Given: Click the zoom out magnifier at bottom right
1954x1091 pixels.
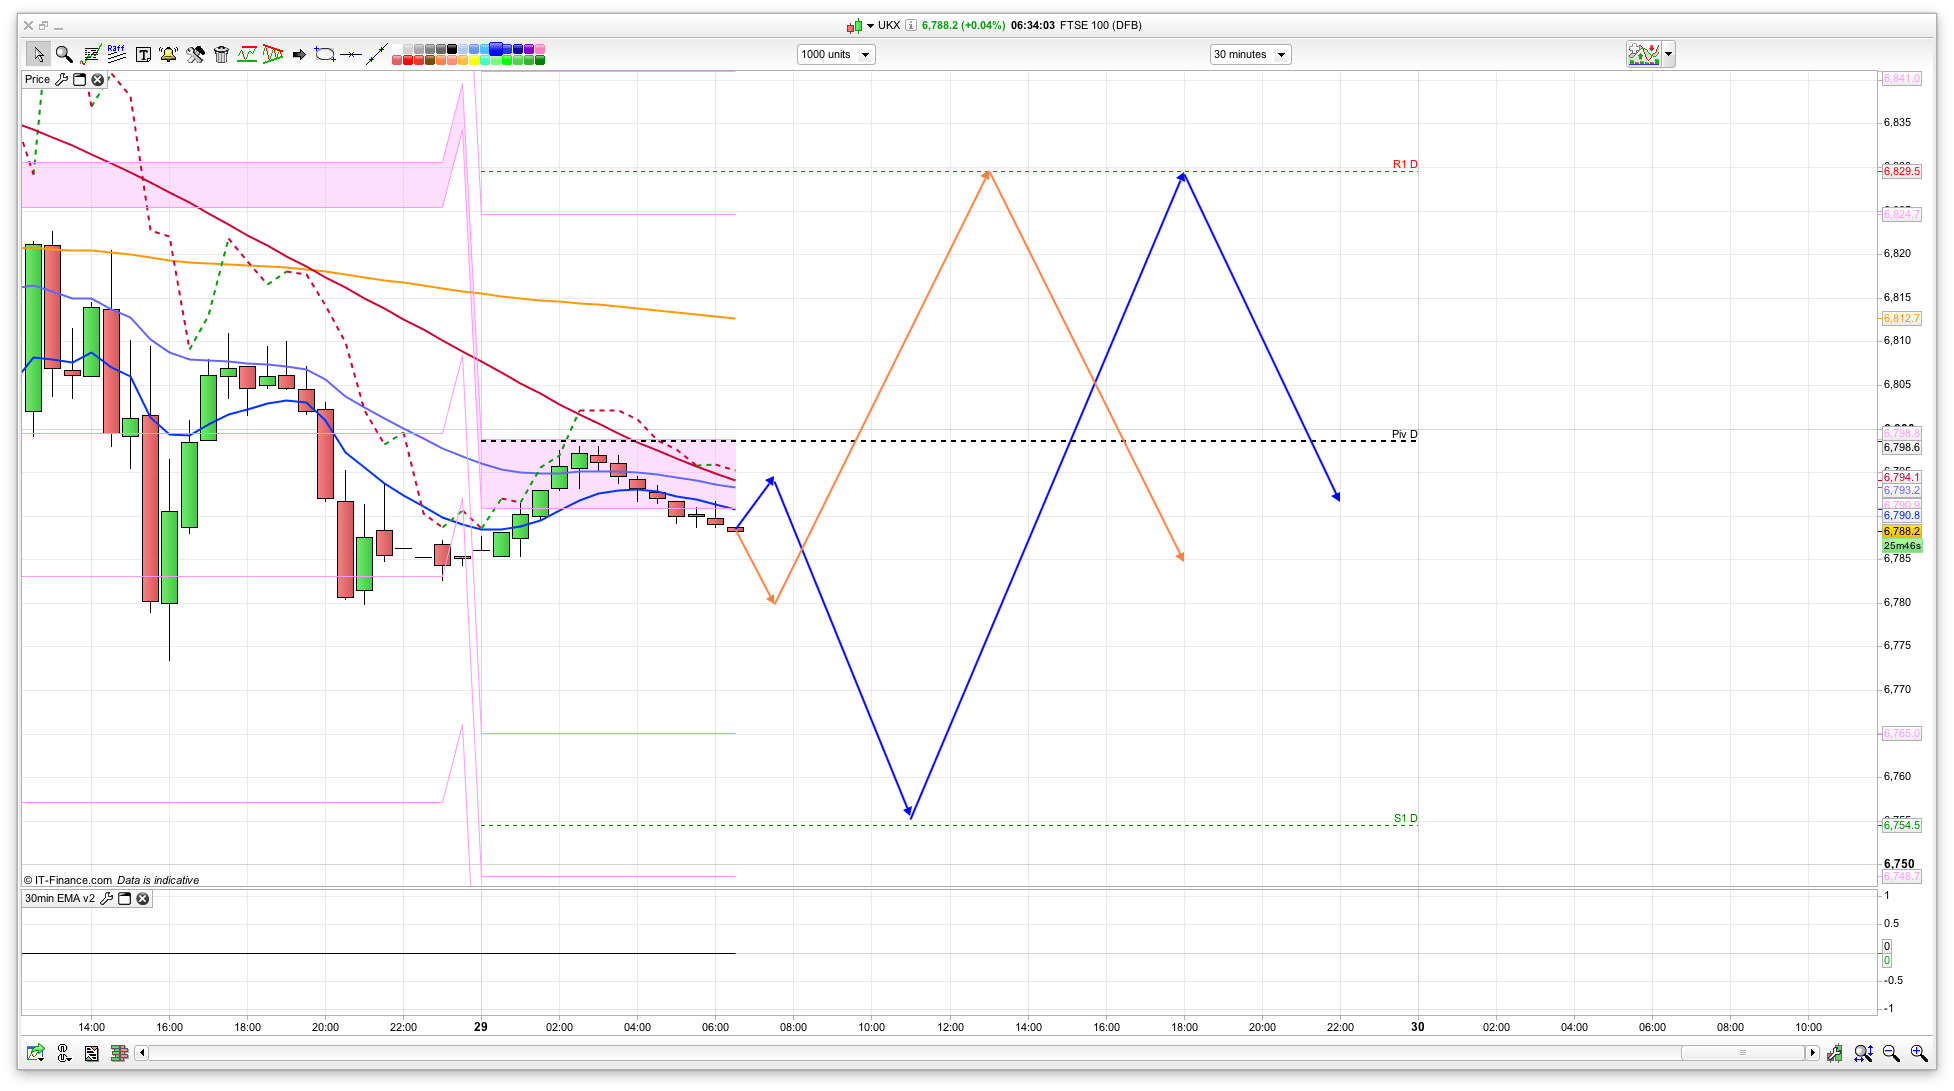Looking at the screenshot, I should pyautogui.click(x=1890, y=1053).
